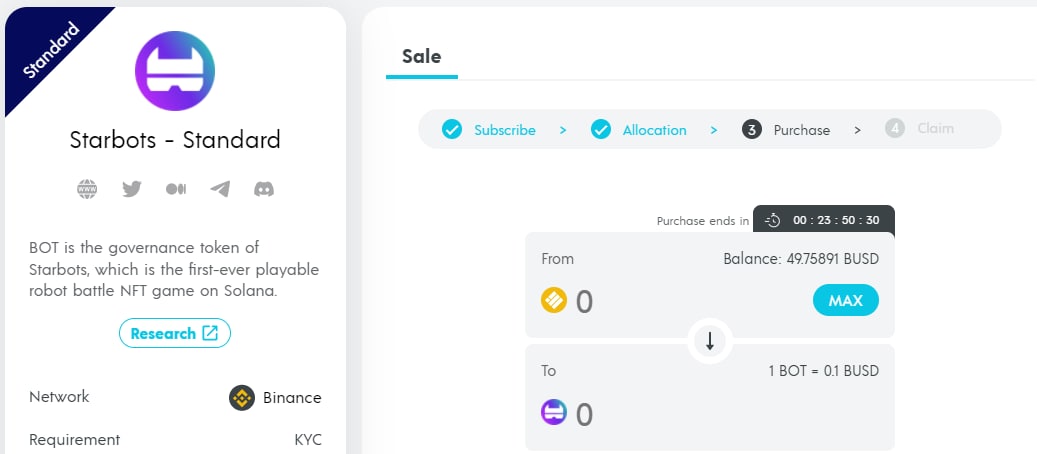Viewport: 1037px width, 454px height.
Task: Click the Starbots project logo
Action: point(175,70)
